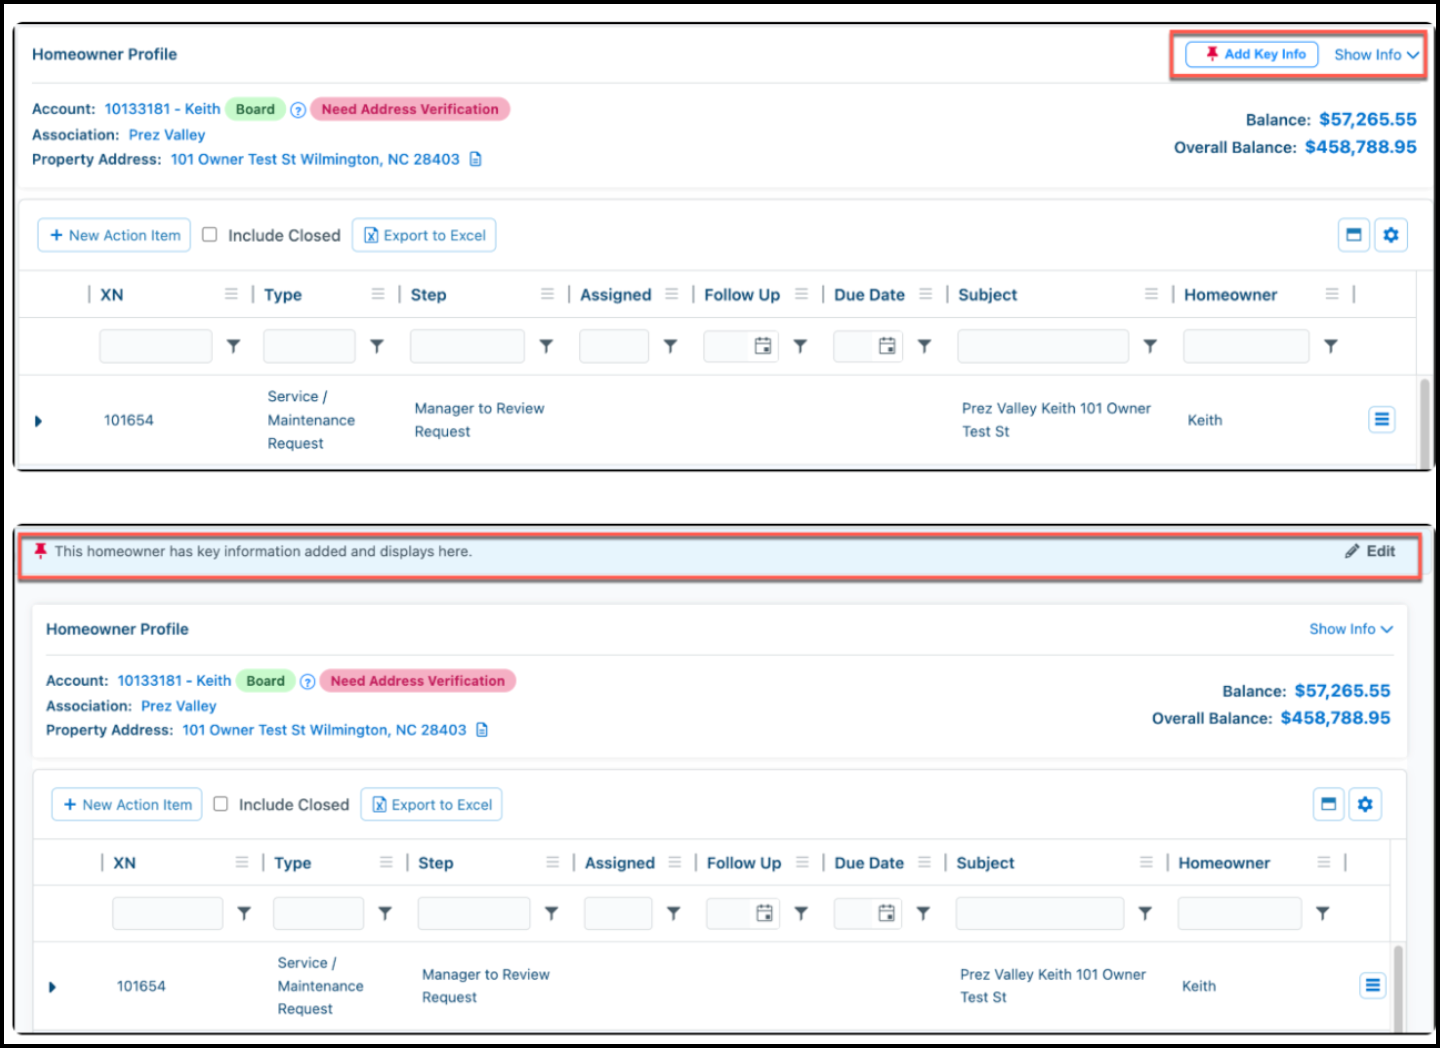
Task: Click Edit on the key information banner
Action: [x=1370, y=551]
